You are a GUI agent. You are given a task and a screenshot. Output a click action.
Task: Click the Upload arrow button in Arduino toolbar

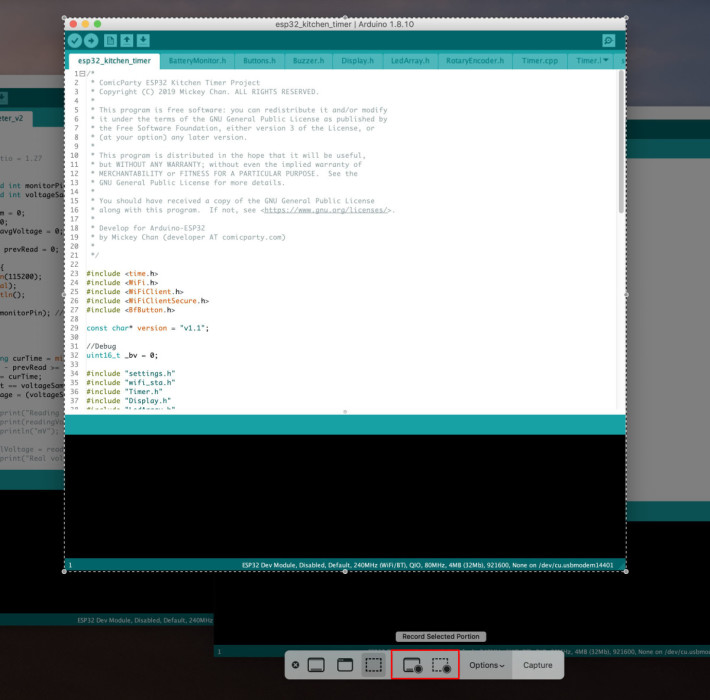pyautogui.click(x=91, y=41)
